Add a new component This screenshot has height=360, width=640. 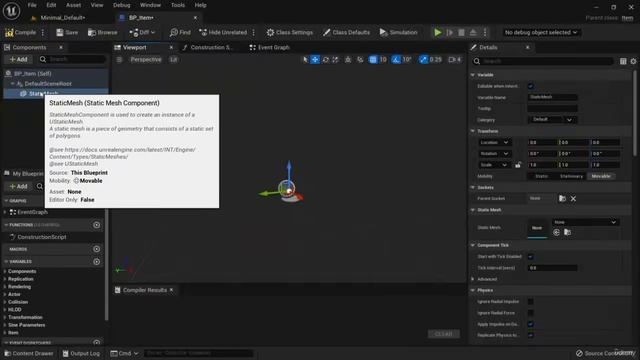click(x=18, y=59)
